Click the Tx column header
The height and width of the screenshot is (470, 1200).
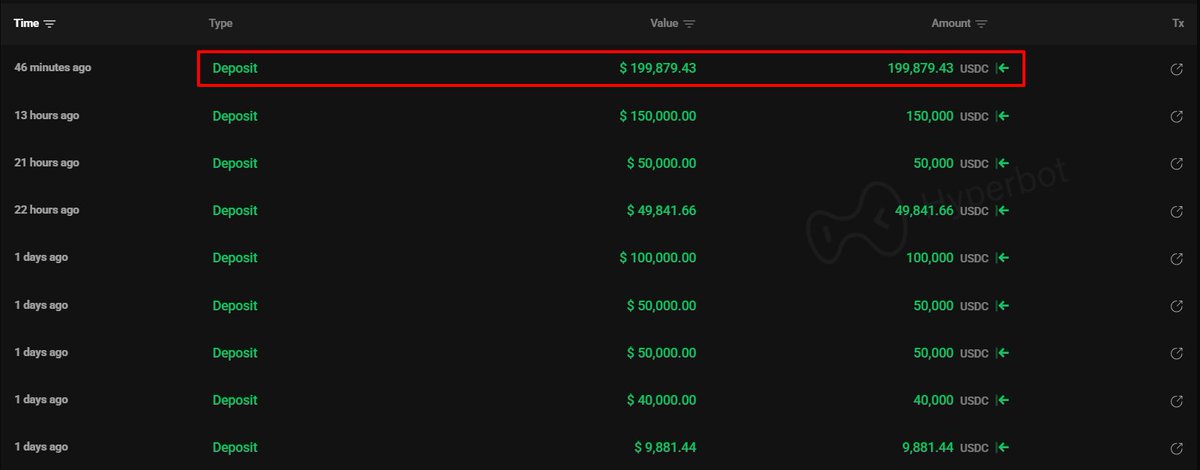coord(1178,23)
